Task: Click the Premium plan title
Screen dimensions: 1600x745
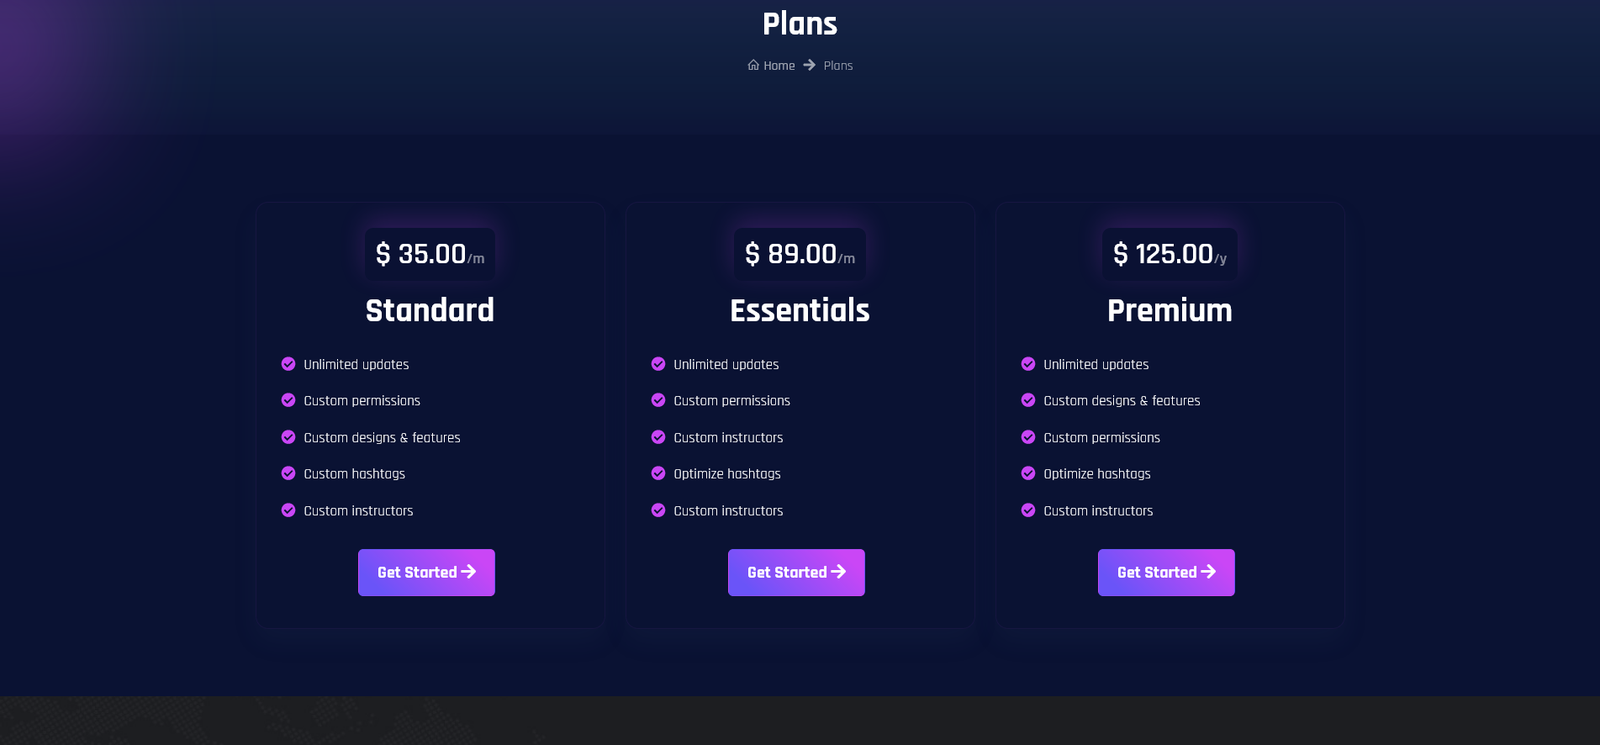Action: pyautogui.click(x=1170, y=310)
